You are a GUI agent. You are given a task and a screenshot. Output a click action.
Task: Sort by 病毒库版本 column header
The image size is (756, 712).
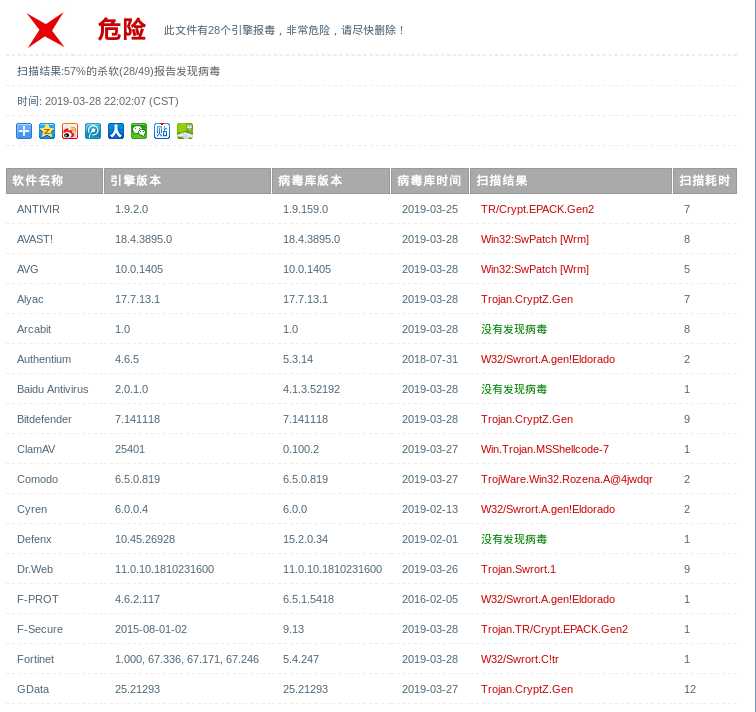pos(331,181)
